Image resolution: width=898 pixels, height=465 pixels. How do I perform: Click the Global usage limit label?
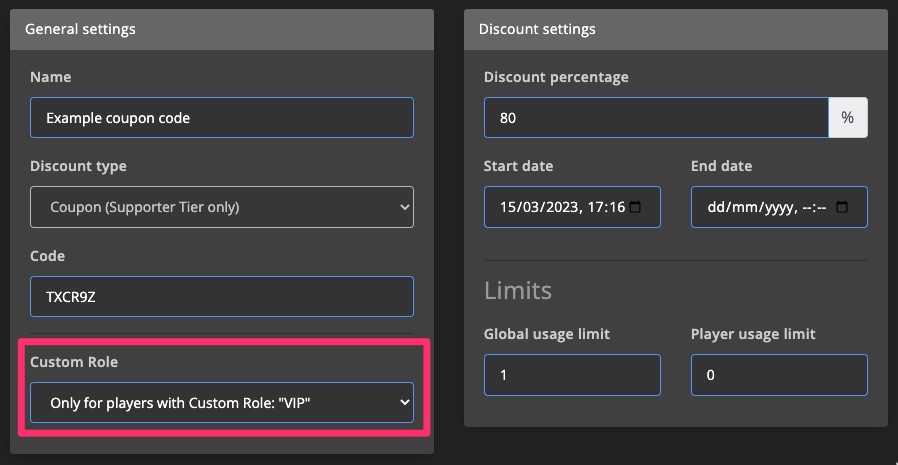click(546, 333)
